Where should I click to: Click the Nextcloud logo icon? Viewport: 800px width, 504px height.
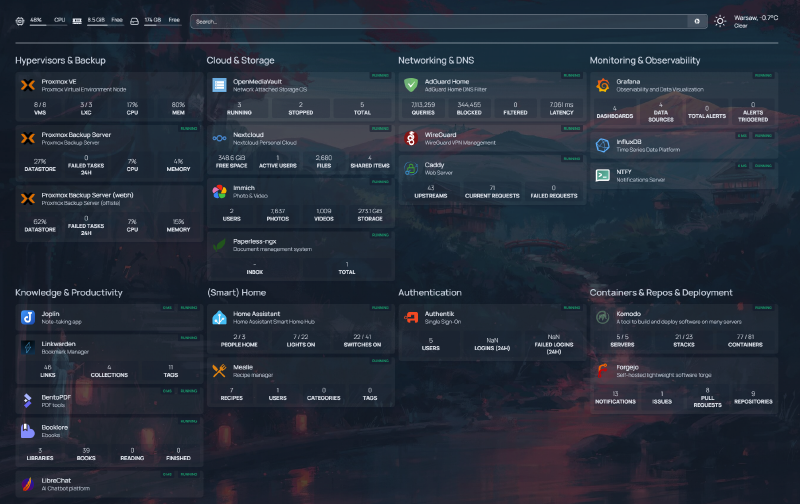point(219,138)
